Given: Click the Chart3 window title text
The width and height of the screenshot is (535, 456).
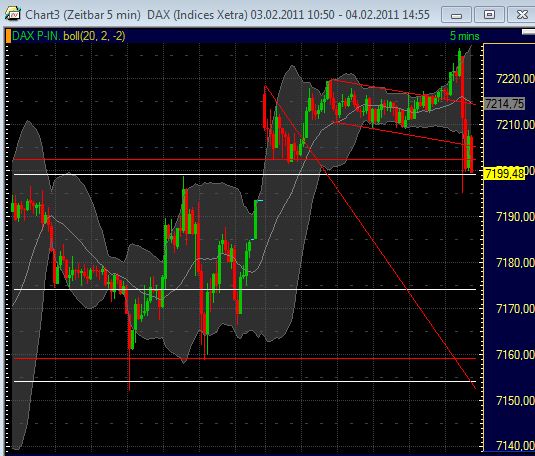Looking at the screenshot, I should point(227,15).
